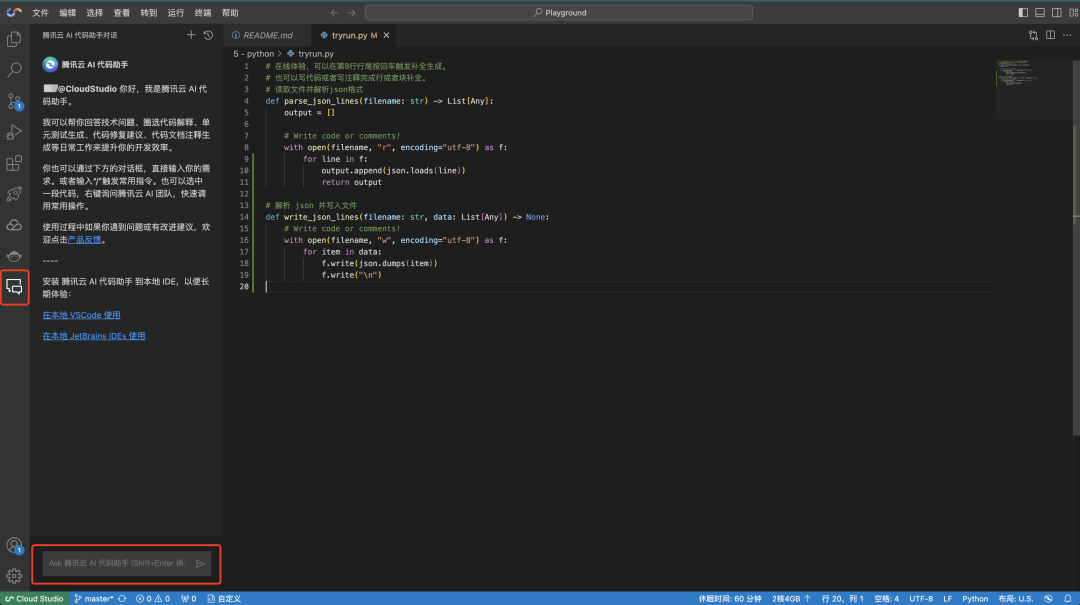Open the Source Control view

15,101
